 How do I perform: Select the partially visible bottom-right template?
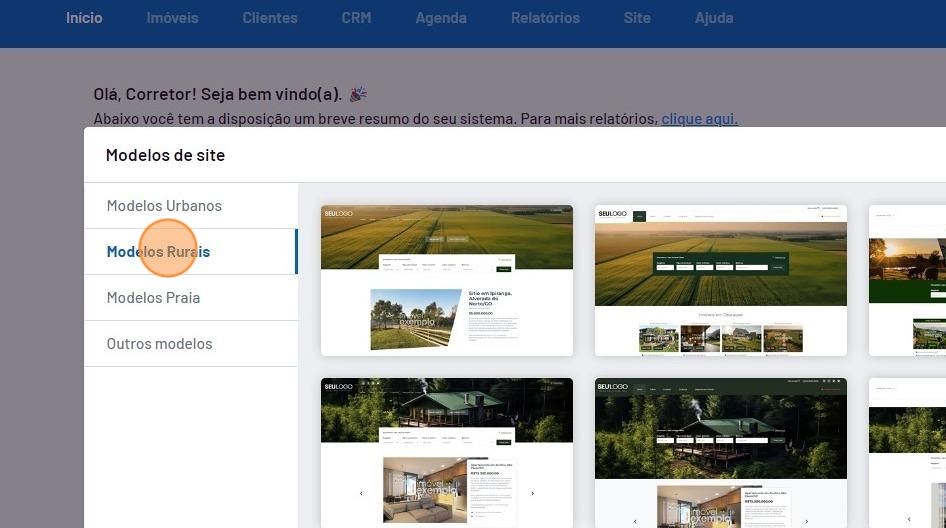click(907, 452)
